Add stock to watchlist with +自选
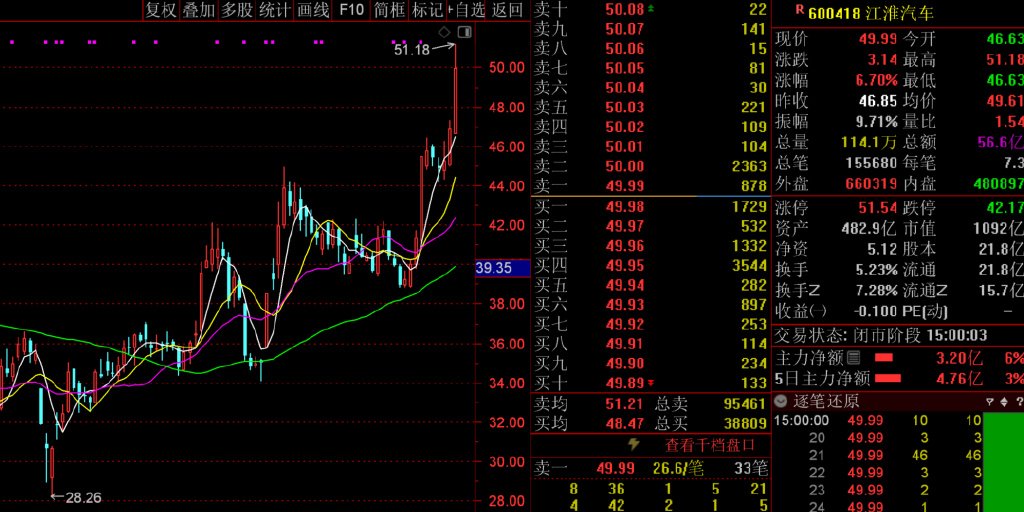The height and width of the screenshot is (512, 1024). pyautogui.click(x=467, y=10)
